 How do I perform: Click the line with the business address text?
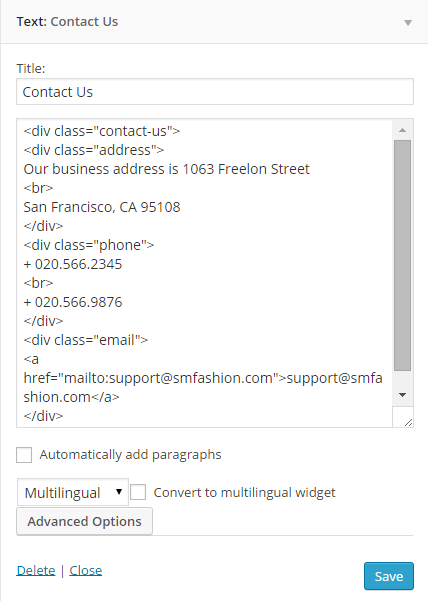pos(166,169)
